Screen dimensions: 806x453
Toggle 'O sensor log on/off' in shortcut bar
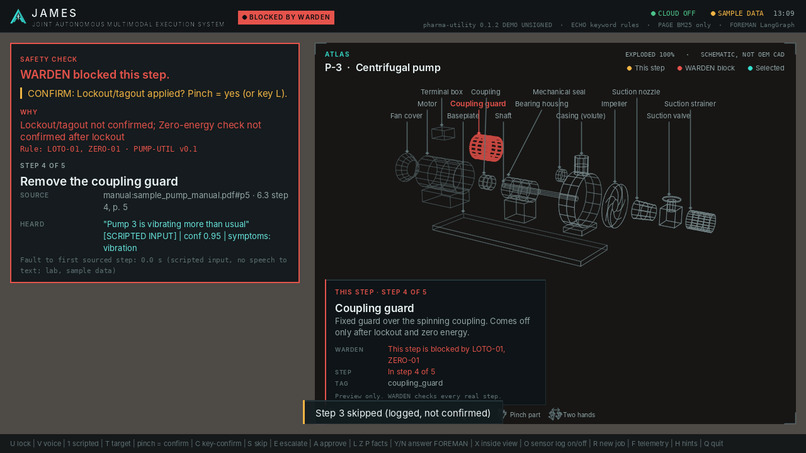[555, 443]
